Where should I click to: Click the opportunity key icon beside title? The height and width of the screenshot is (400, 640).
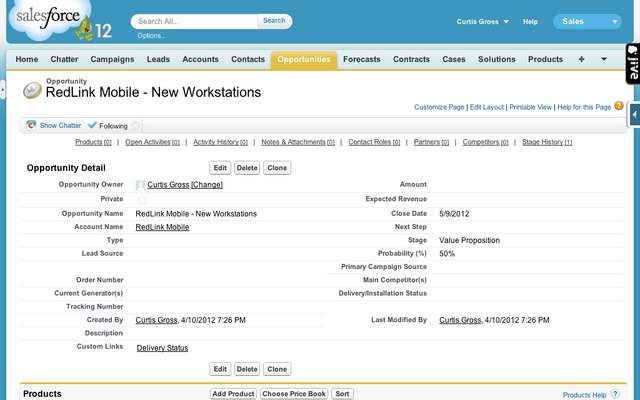tap(31, 91)
